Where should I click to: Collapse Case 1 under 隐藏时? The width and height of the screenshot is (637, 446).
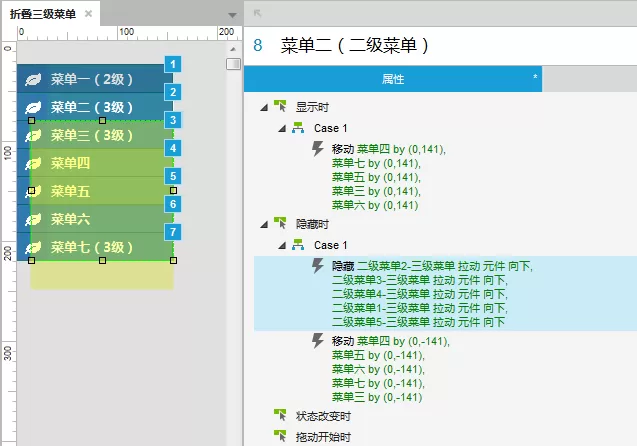(x=282, y=245)
